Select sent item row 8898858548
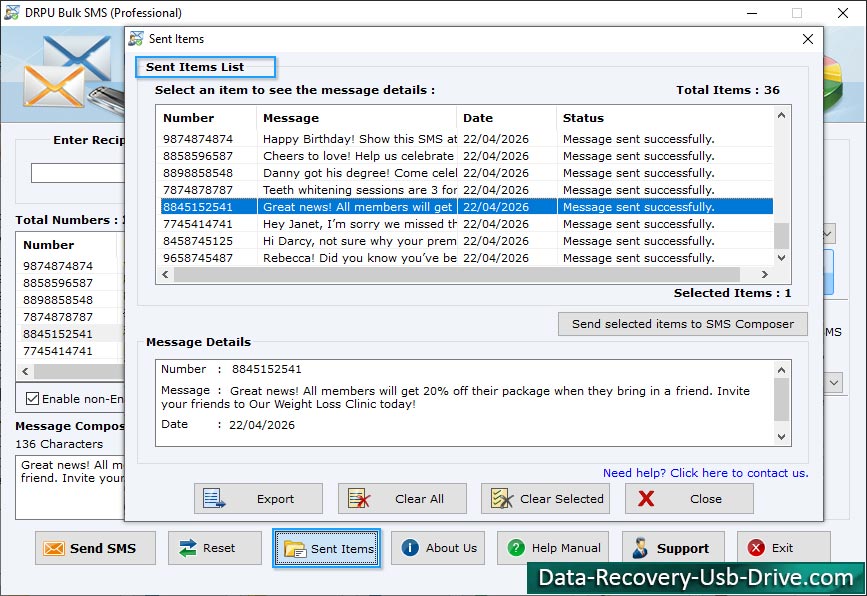 (x=467, y=173)
